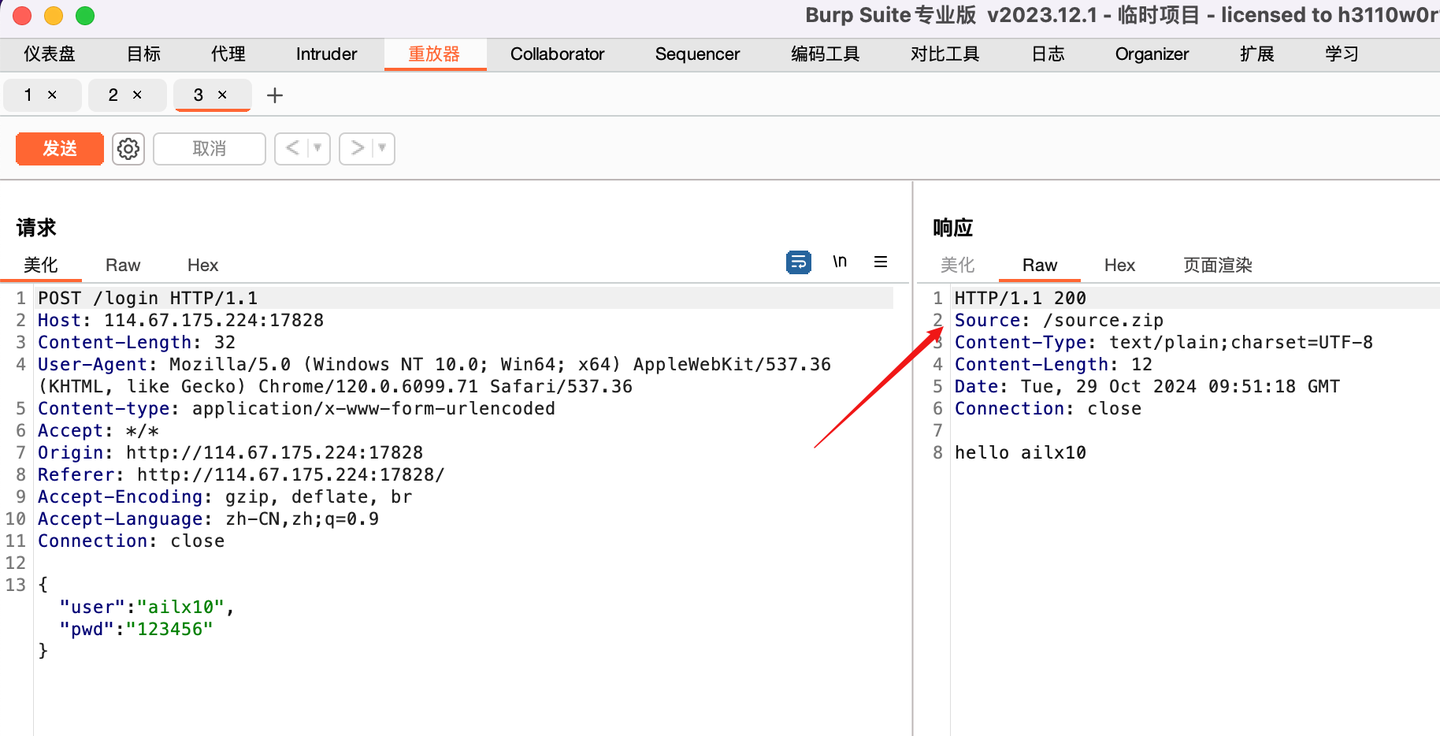Toggle word wrap in the request editor
Image resolution: width=1440 pixels, height=736 pixels.
[x=798, y=261]
